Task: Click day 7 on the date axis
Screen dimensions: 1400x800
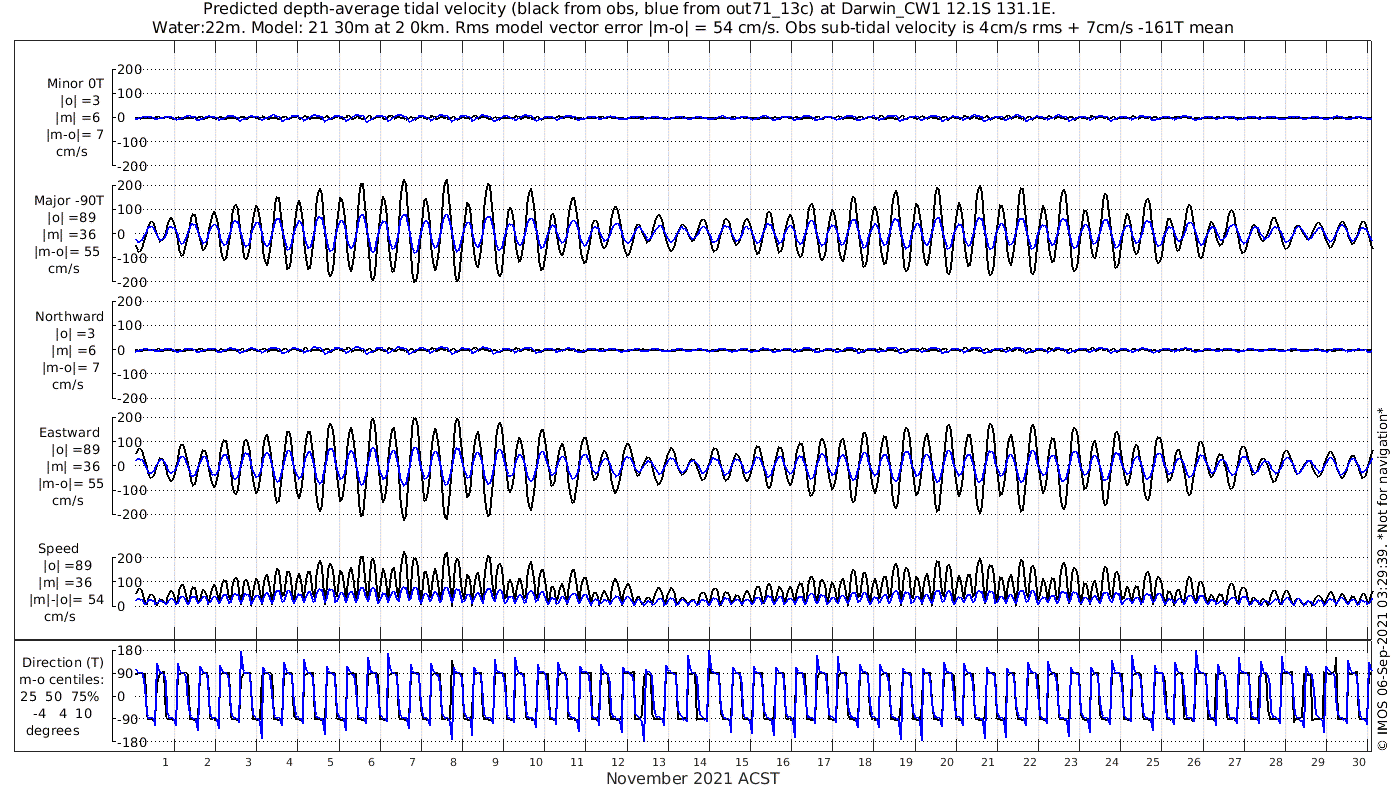Action: [x=412, y=762]
